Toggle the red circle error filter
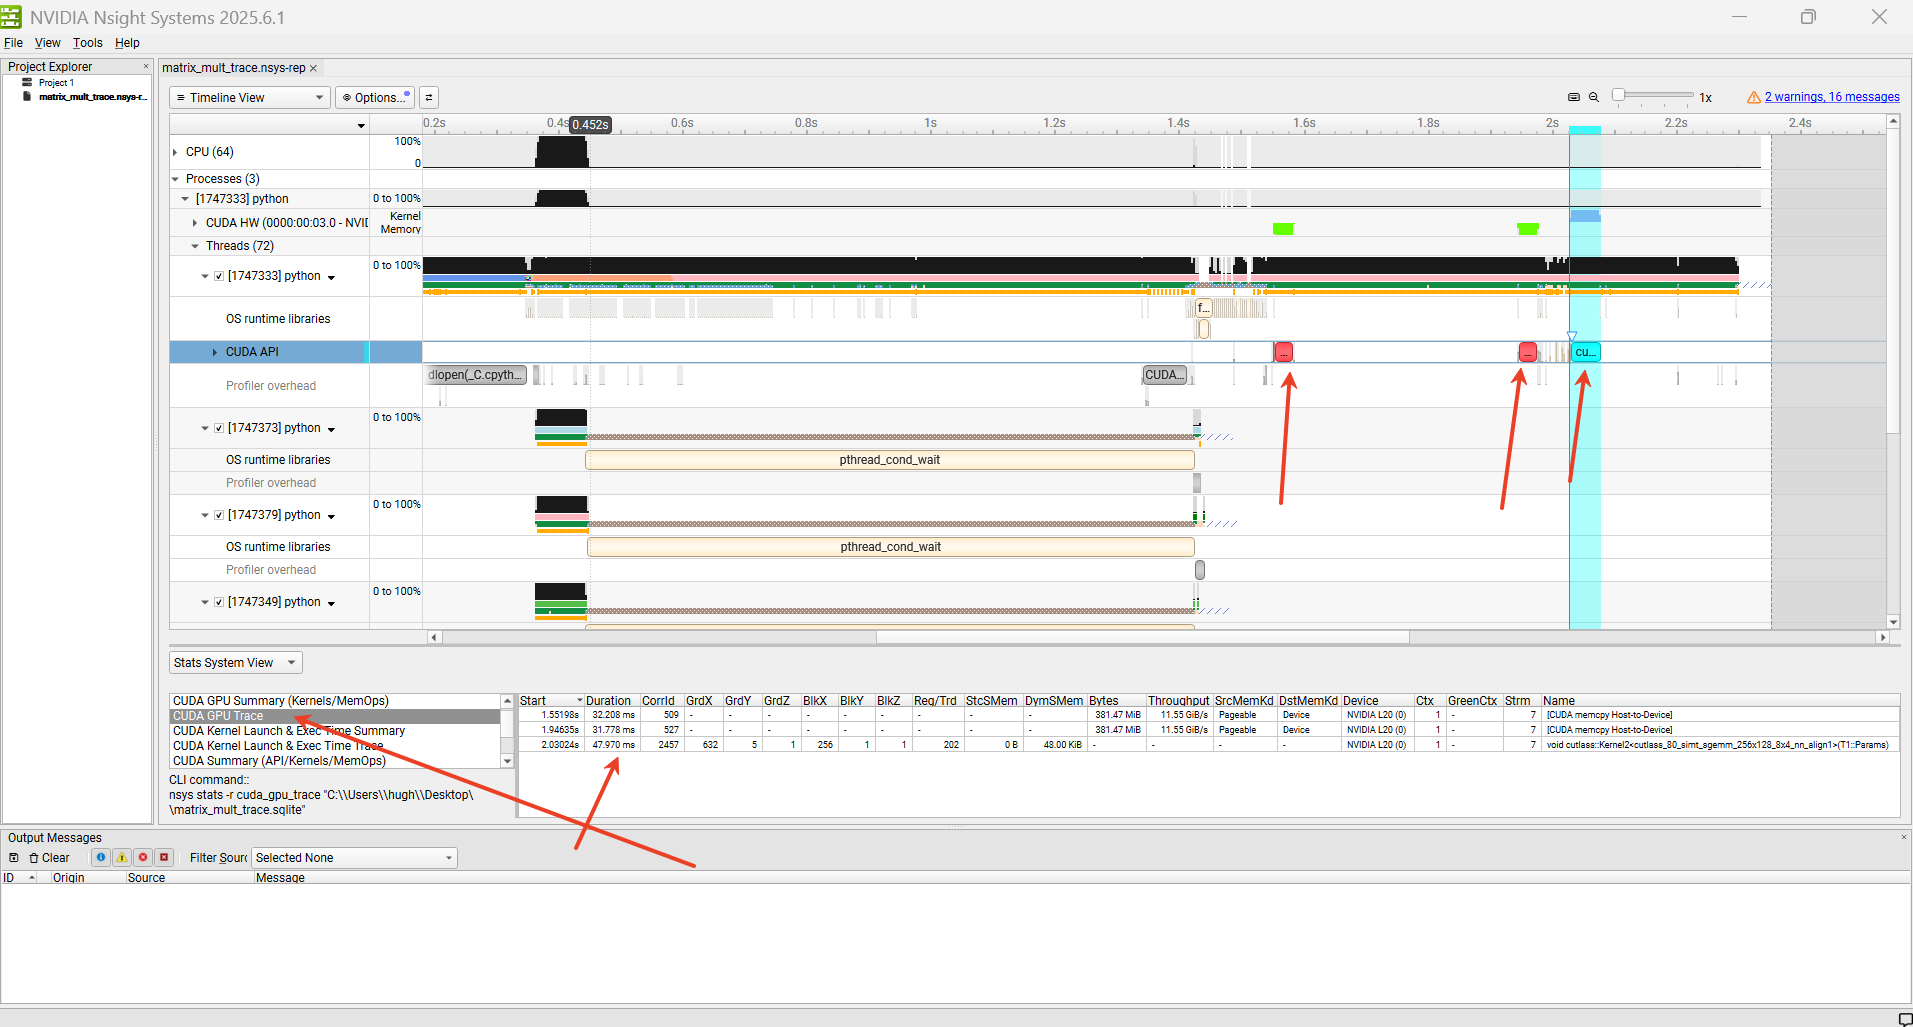 143,857
